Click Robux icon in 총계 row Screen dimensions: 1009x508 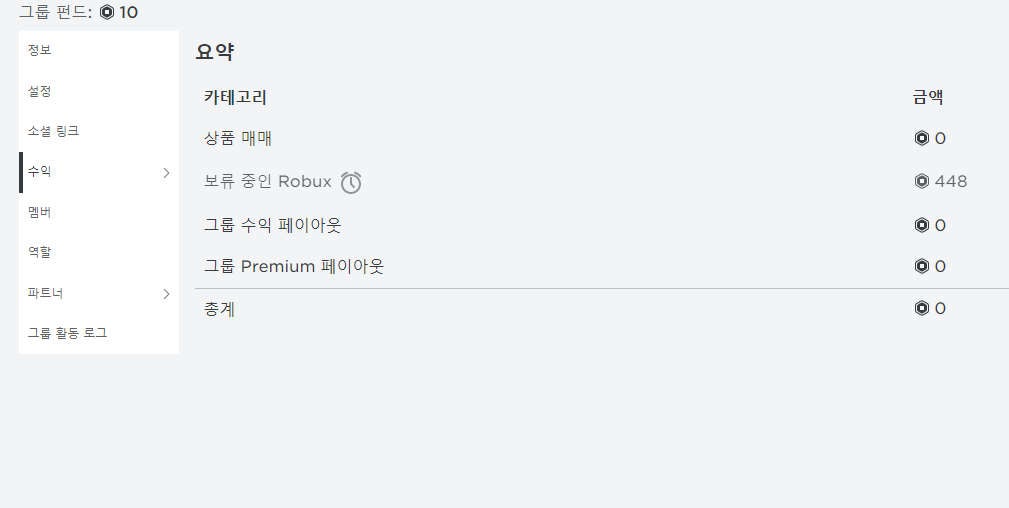[x=922, y=308]
